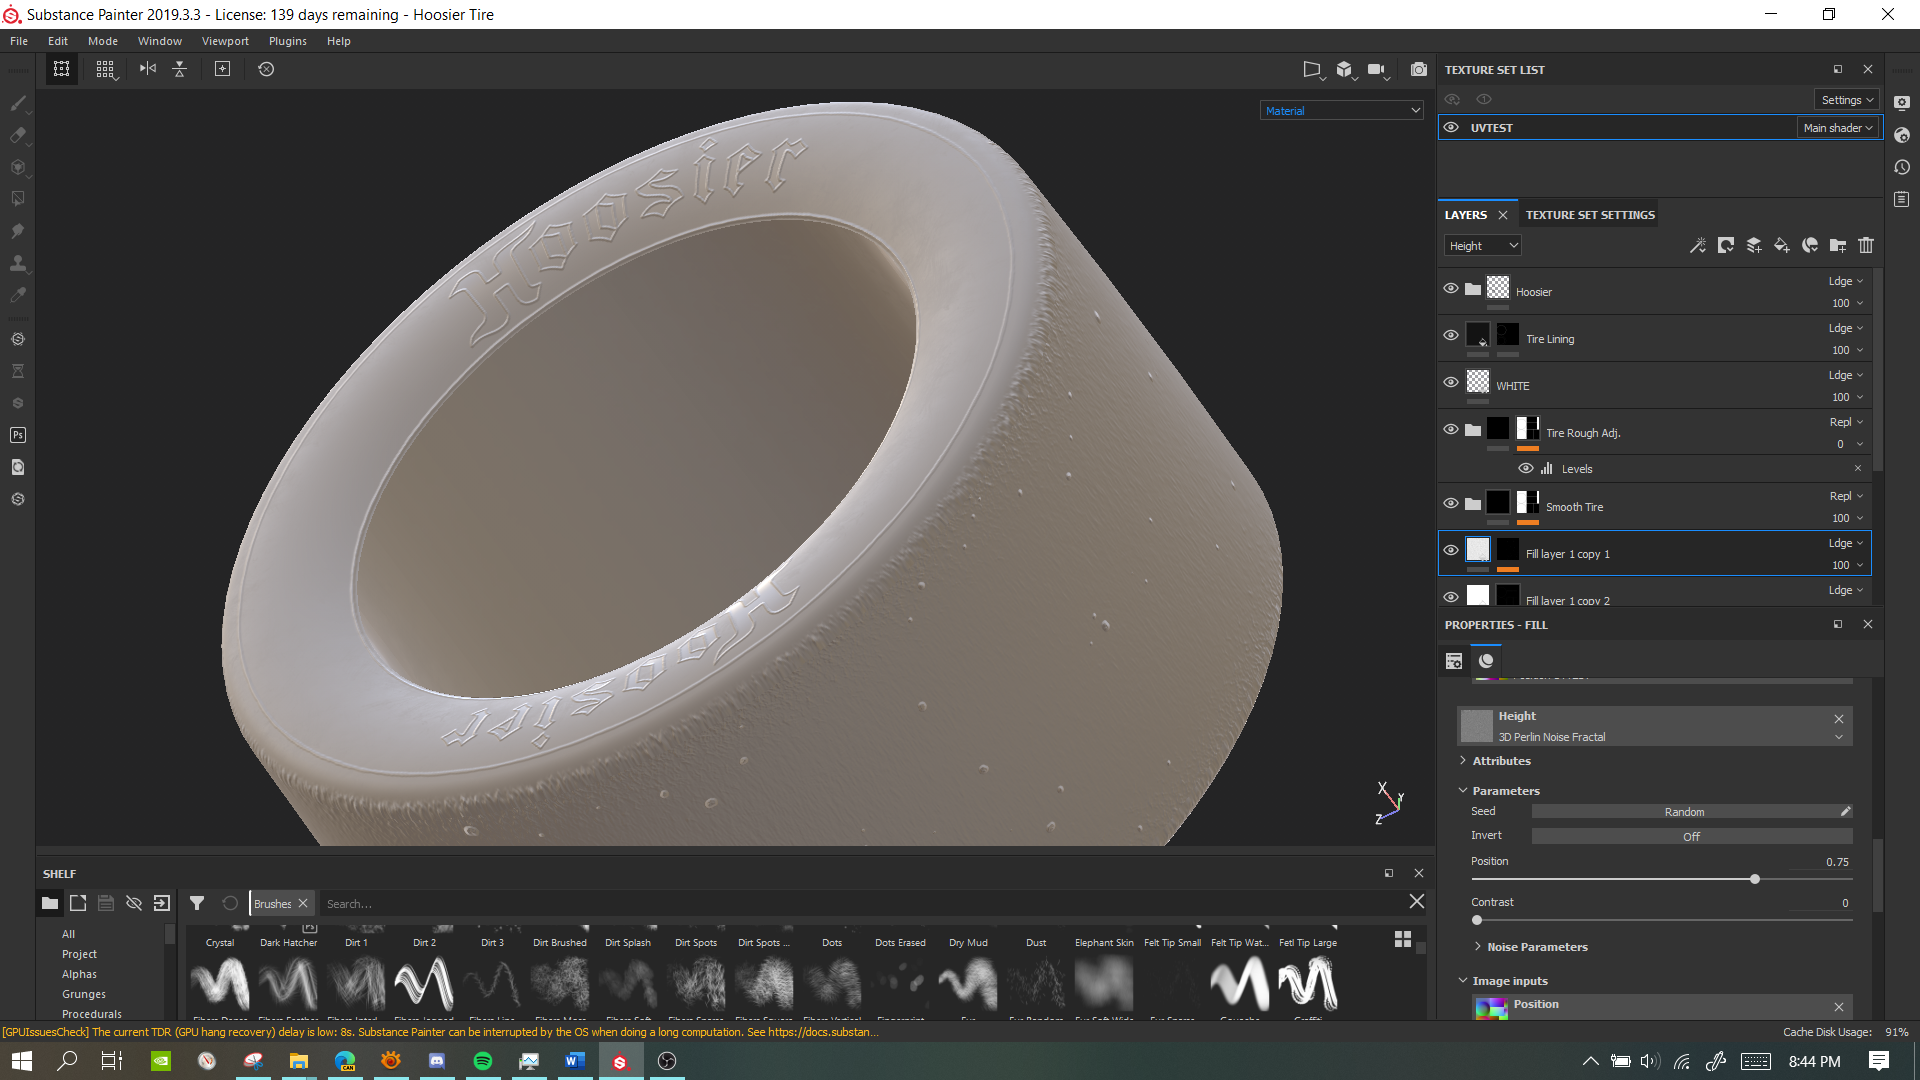
Task: Toggle symmetry mirror icon in toolbar
Action: (148, 69)
